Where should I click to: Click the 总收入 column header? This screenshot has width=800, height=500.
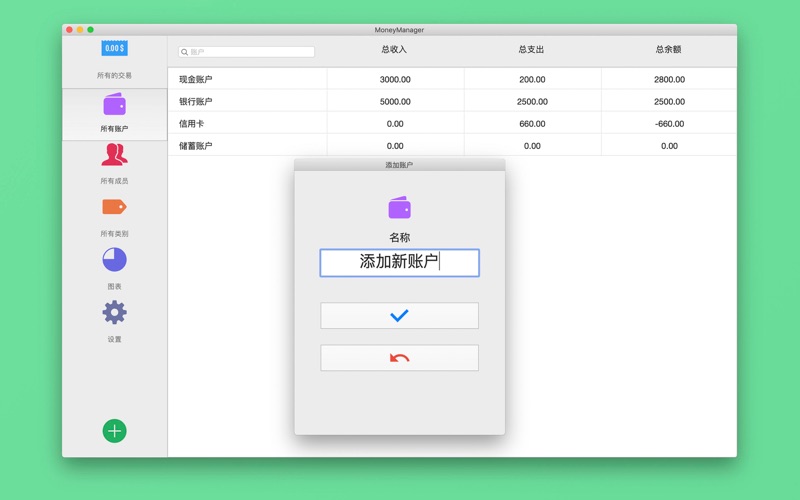pyautogui.click(x=394, y=49)
